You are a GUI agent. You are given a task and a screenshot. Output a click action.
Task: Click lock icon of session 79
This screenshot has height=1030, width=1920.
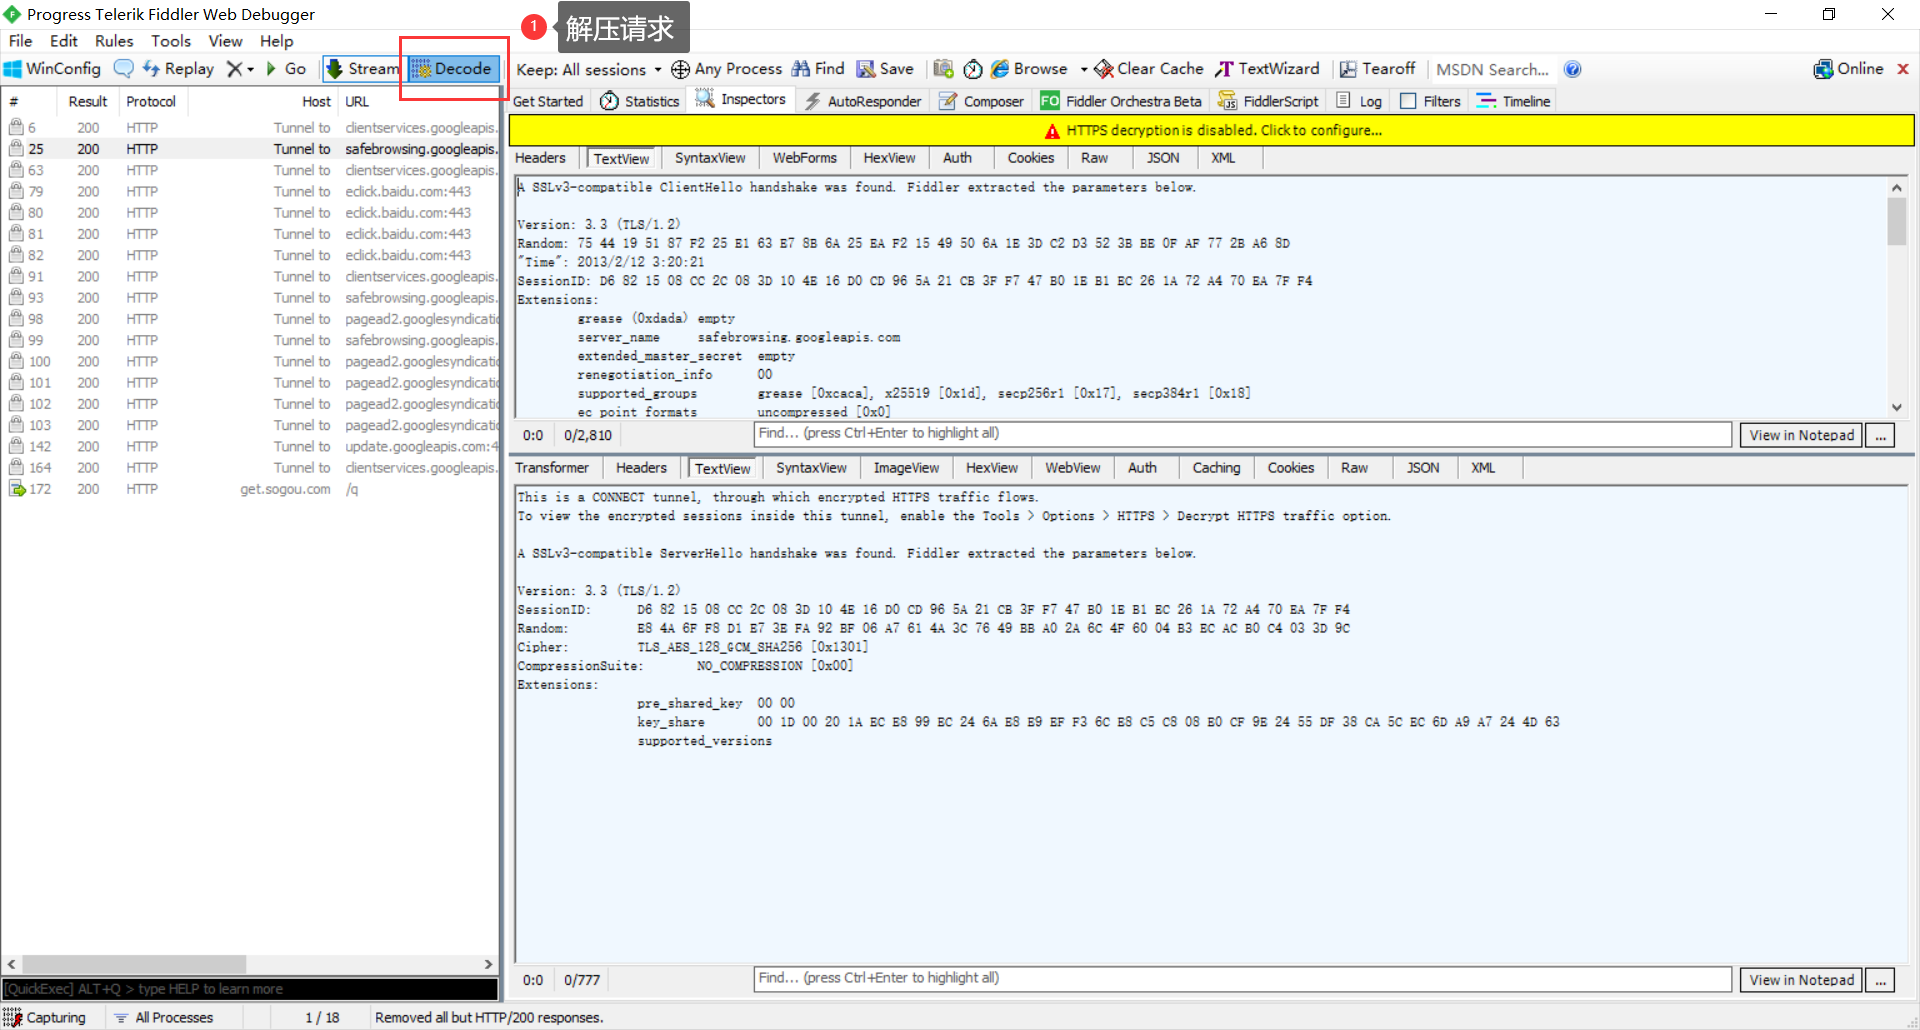16,191
